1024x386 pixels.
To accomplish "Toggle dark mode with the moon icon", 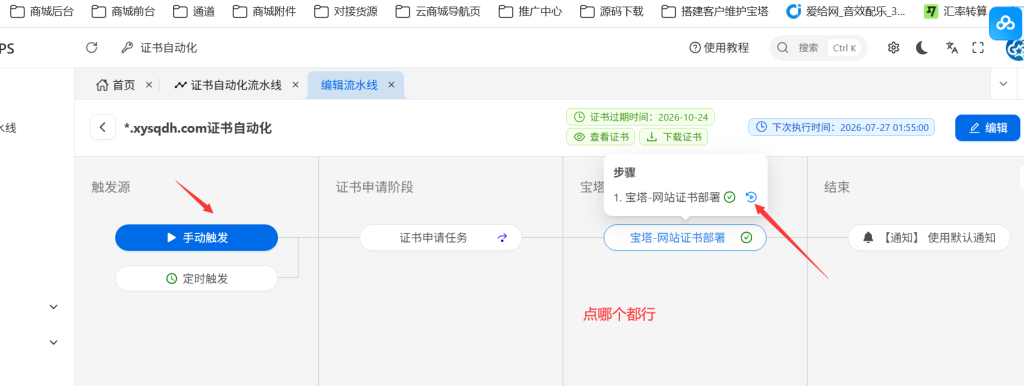I will click(922, 48).
